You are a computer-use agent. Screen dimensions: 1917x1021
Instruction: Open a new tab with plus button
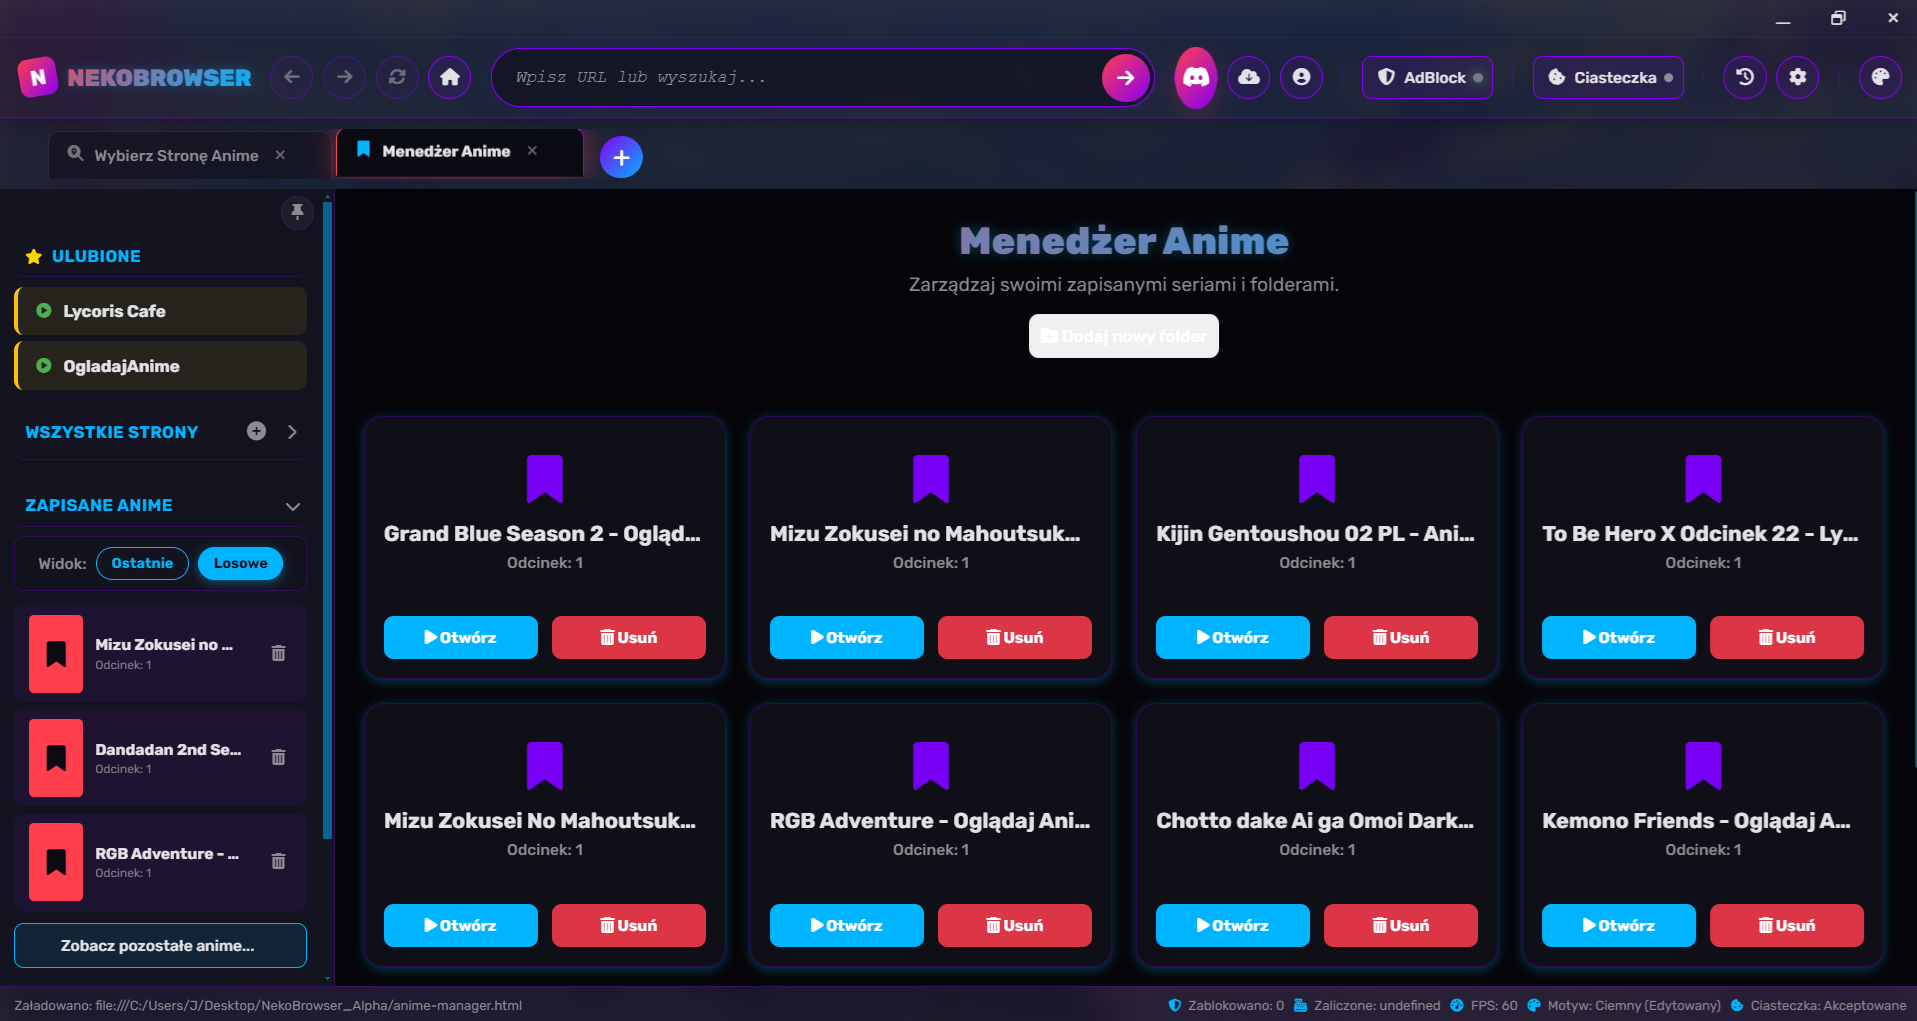click(x=621, y=157)
